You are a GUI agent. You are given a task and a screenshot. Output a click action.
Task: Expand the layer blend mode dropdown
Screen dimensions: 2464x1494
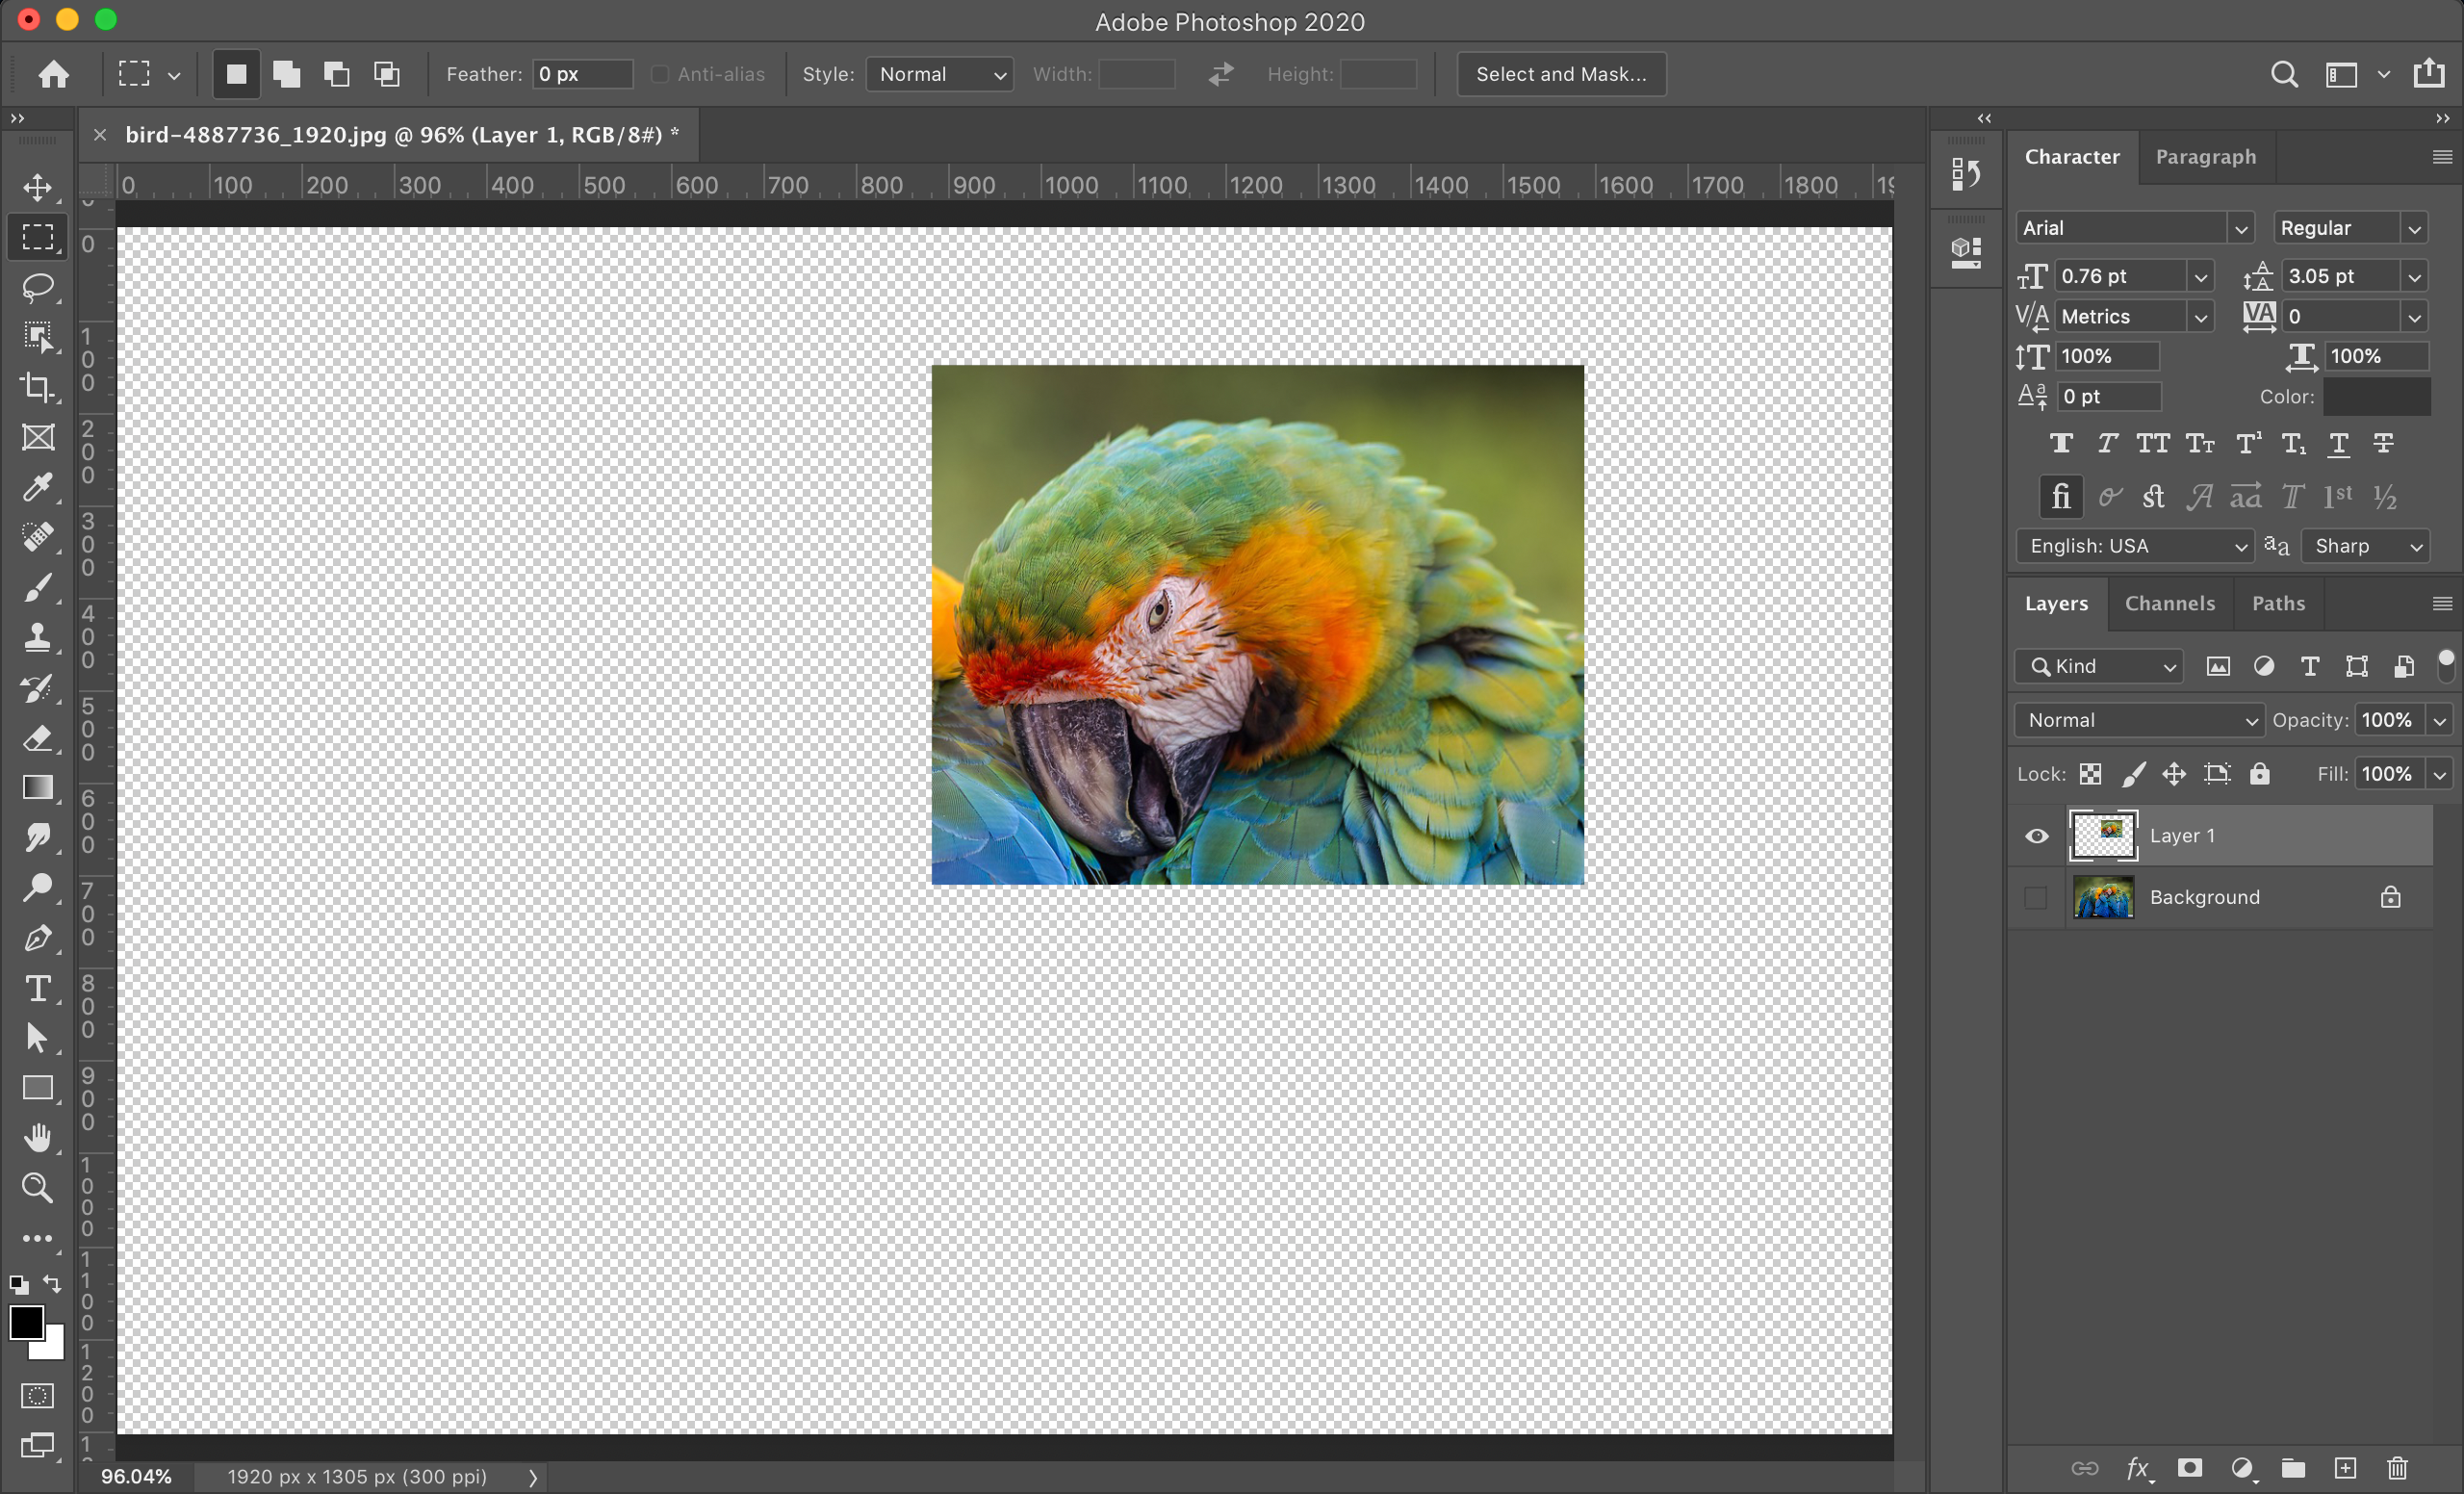tap(2138, 720)
